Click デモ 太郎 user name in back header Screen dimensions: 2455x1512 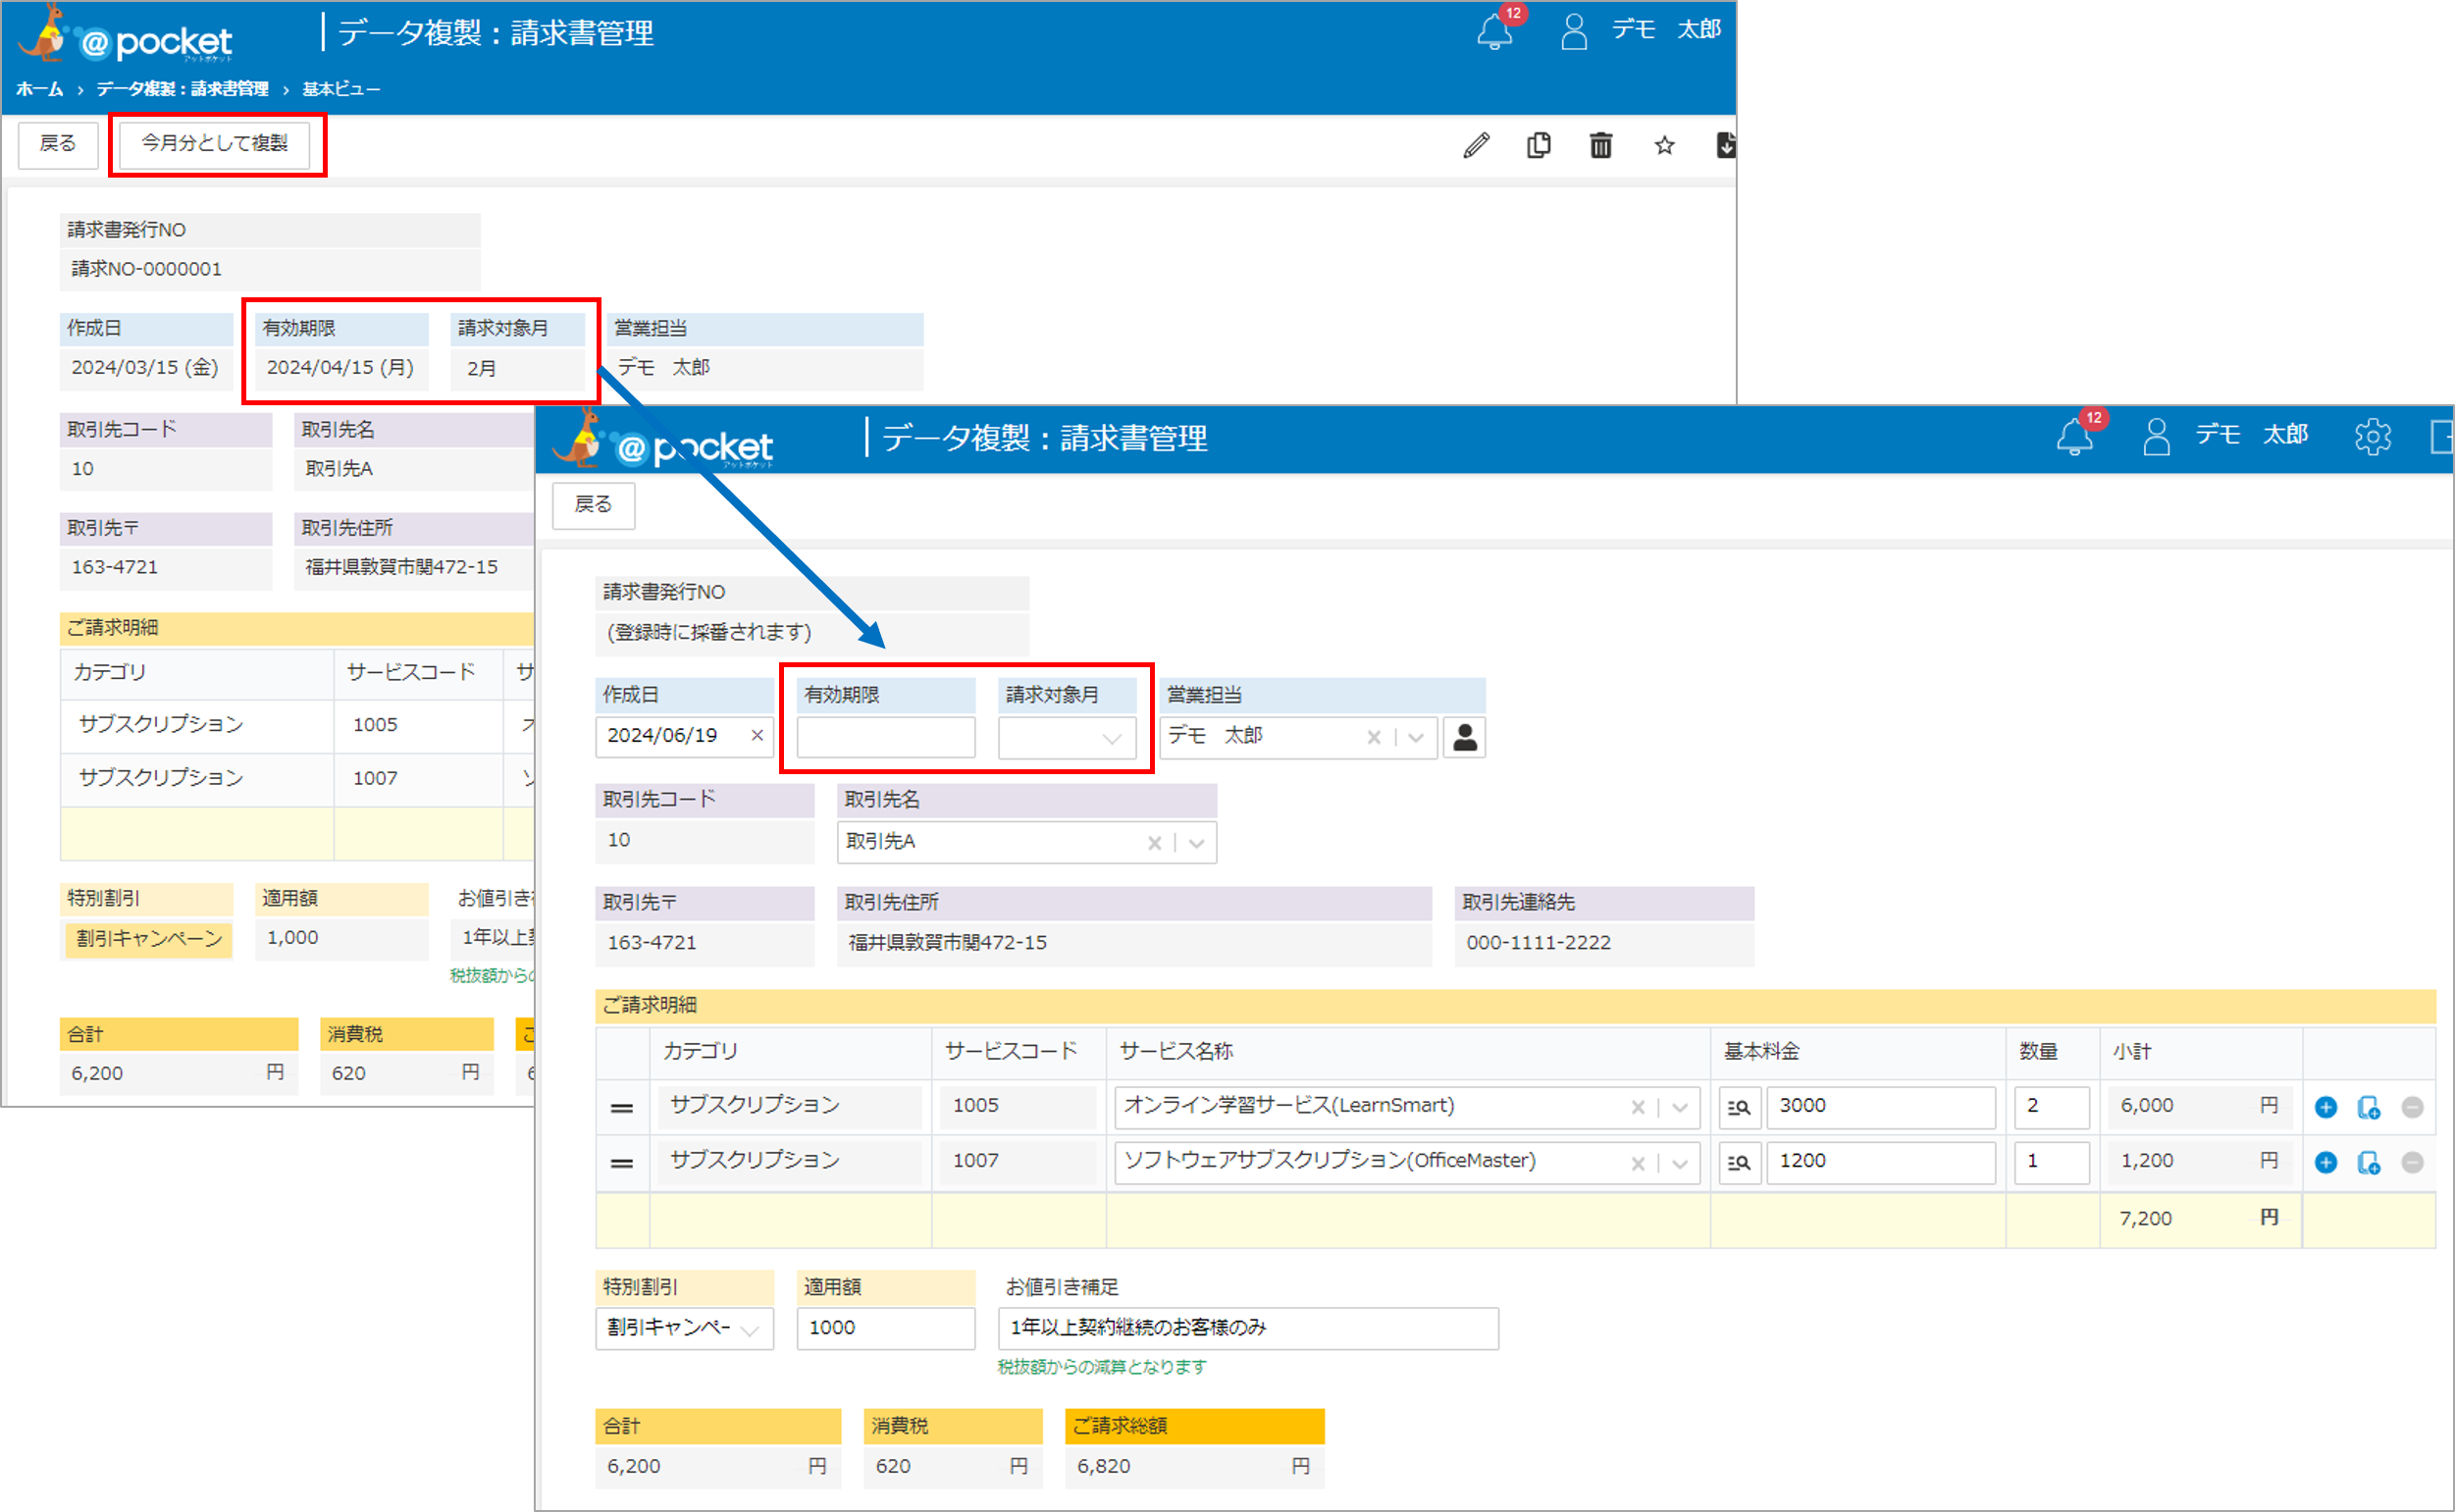[1666, 30]
